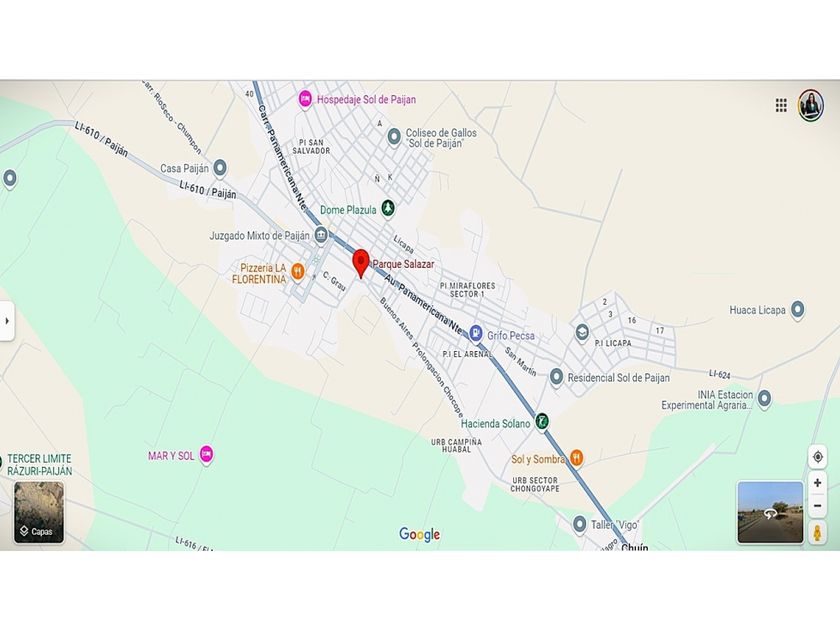Click the red Parque Salazar pin
The width and height of the screenshot is (840, 630).
pos(361,264)
